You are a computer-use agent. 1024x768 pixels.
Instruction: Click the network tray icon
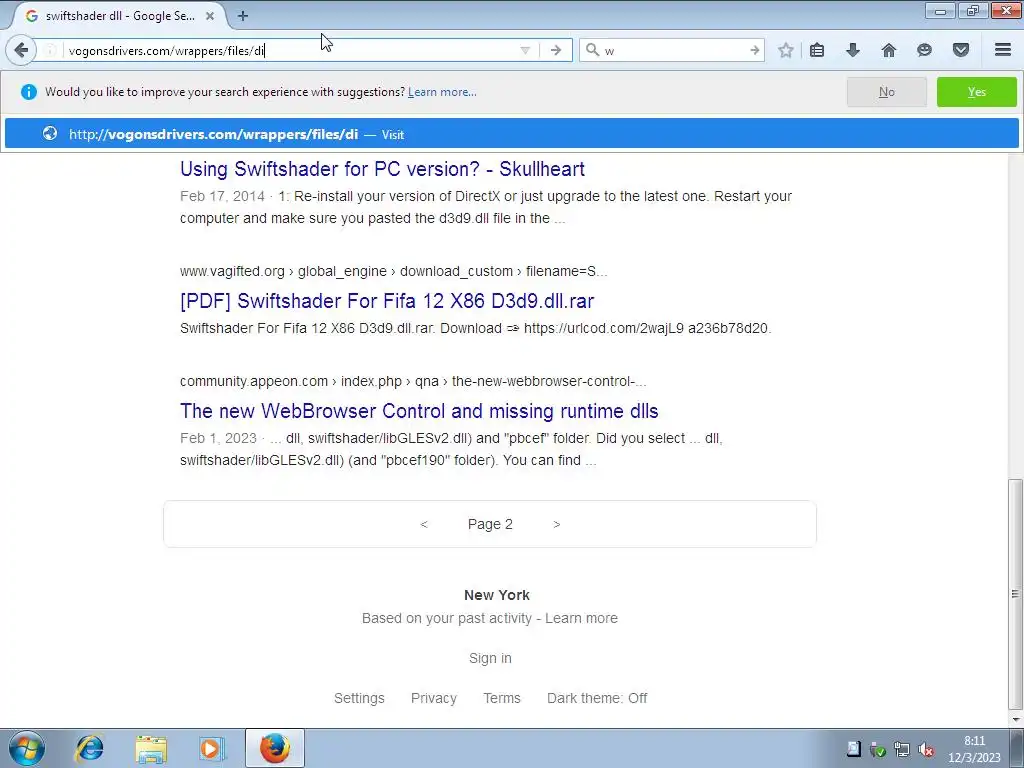(x=902, y=749)
